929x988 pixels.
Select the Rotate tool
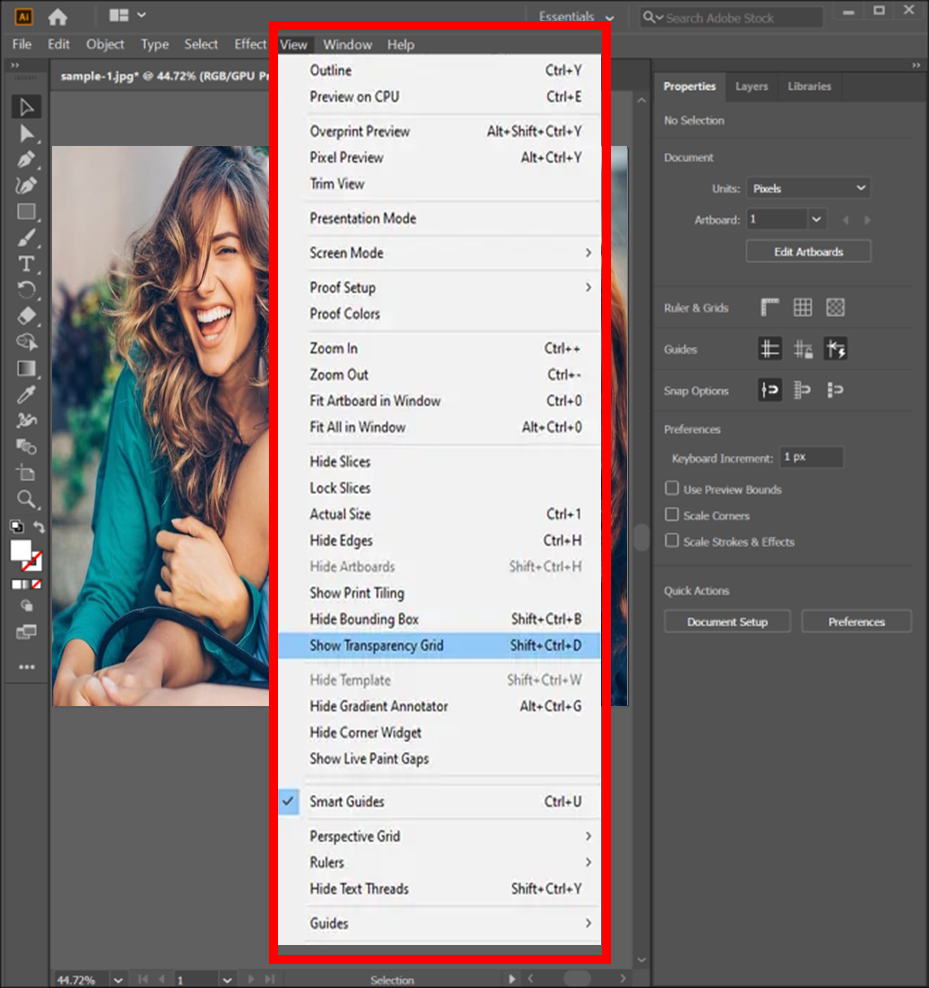pos(26,290)
